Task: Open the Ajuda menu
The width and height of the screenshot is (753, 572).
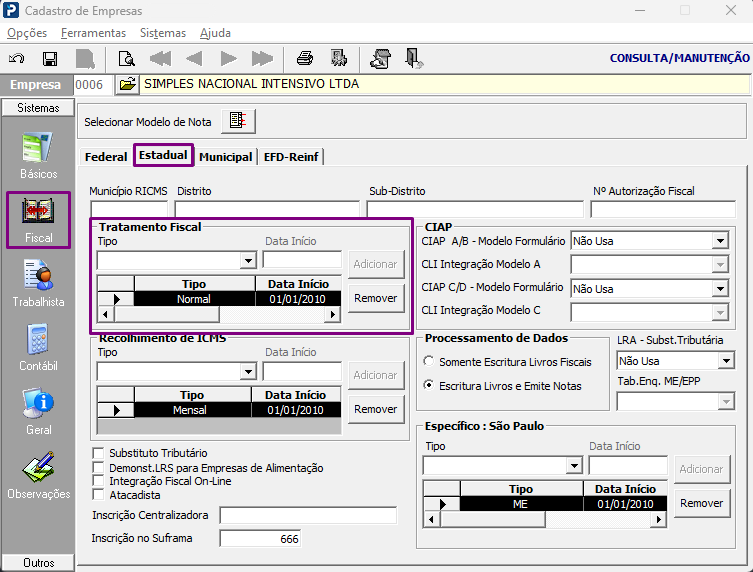Action: tap(215, 33)
